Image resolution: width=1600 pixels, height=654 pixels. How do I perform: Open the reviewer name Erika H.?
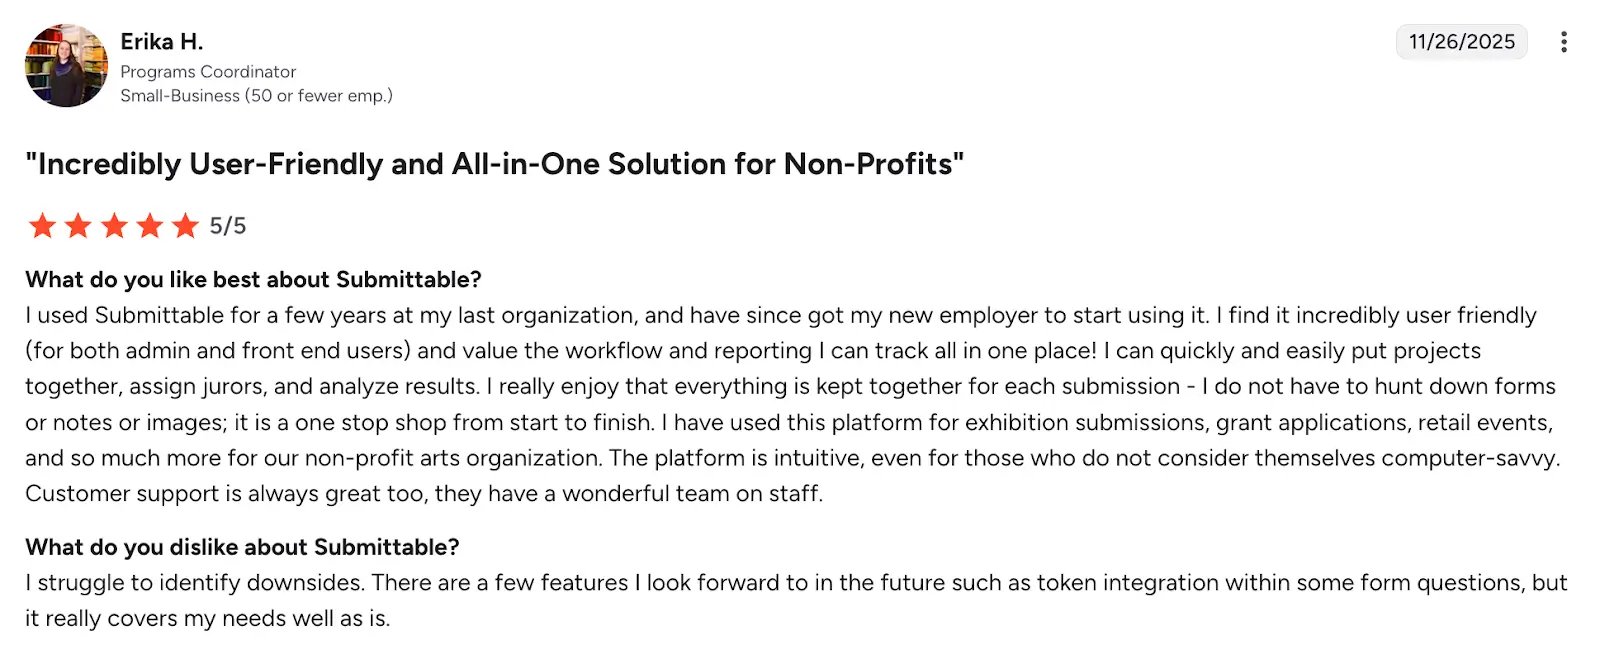(162, 42)
